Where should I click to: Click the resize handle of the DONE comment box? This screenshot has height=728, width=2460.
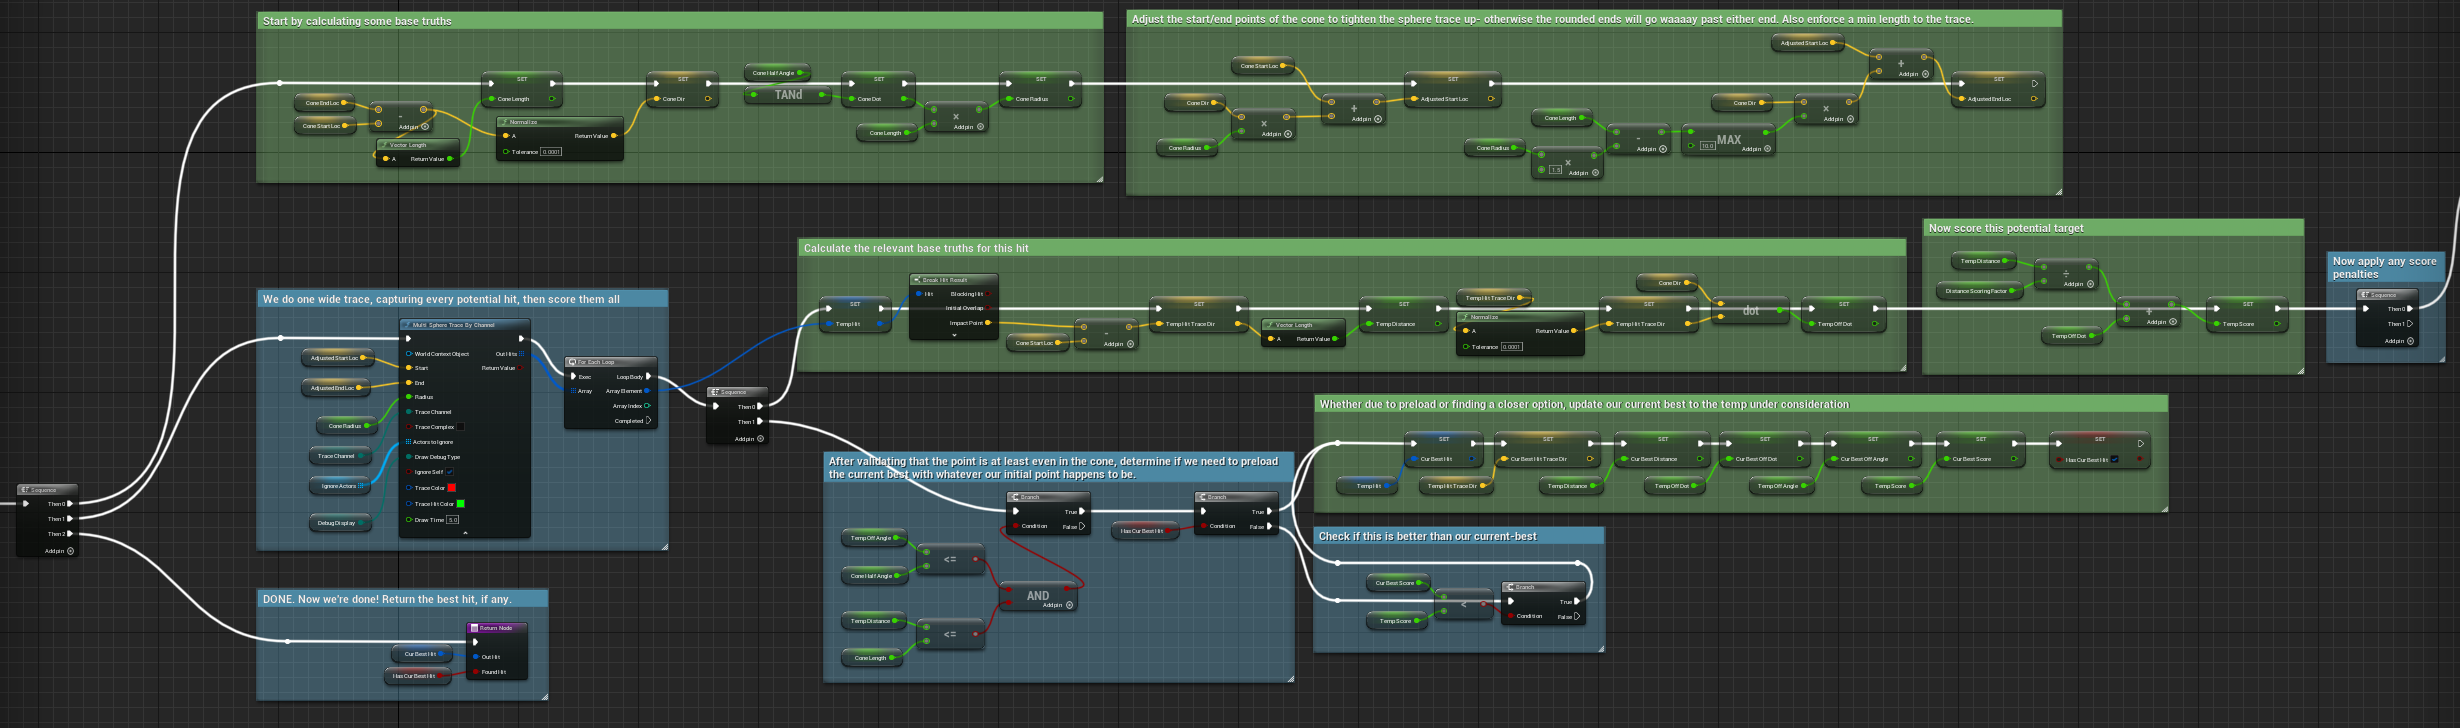(544, 696)
